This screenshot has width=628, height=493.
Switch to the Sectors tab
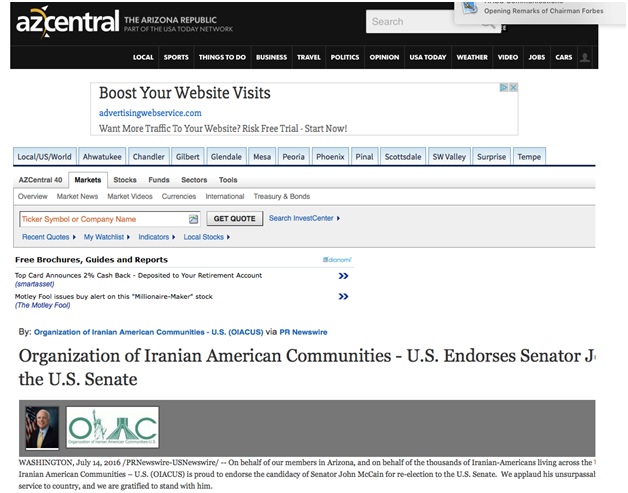coord(194,180)
